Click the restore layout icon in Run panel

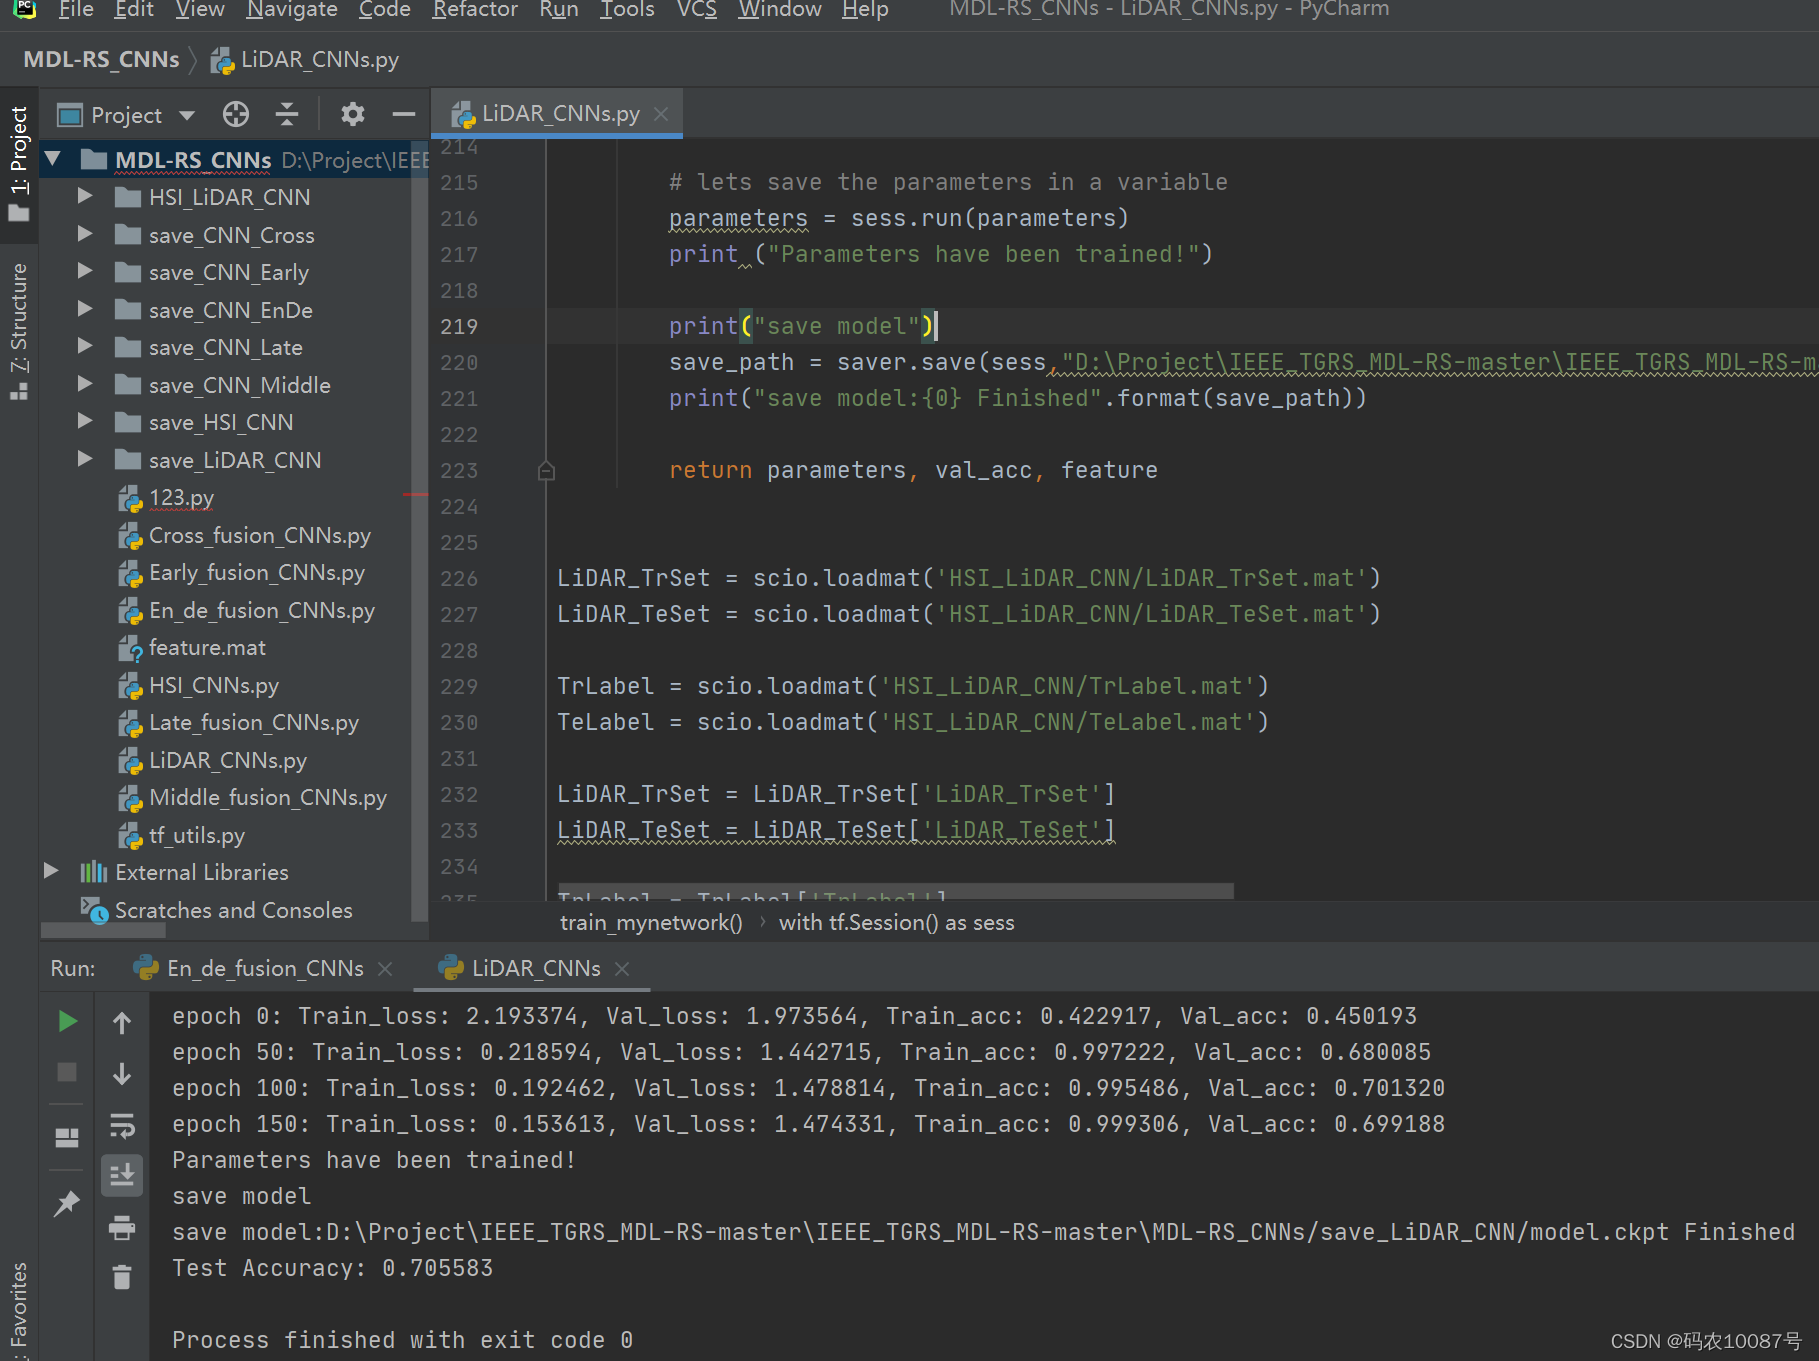point(67,1137)
